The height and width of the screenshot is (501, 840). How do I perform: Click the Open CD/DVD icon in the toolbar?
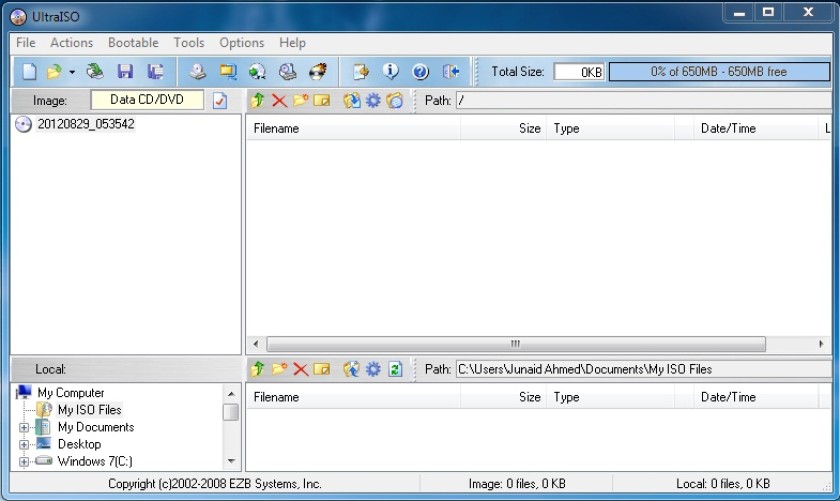pos(95,71)
